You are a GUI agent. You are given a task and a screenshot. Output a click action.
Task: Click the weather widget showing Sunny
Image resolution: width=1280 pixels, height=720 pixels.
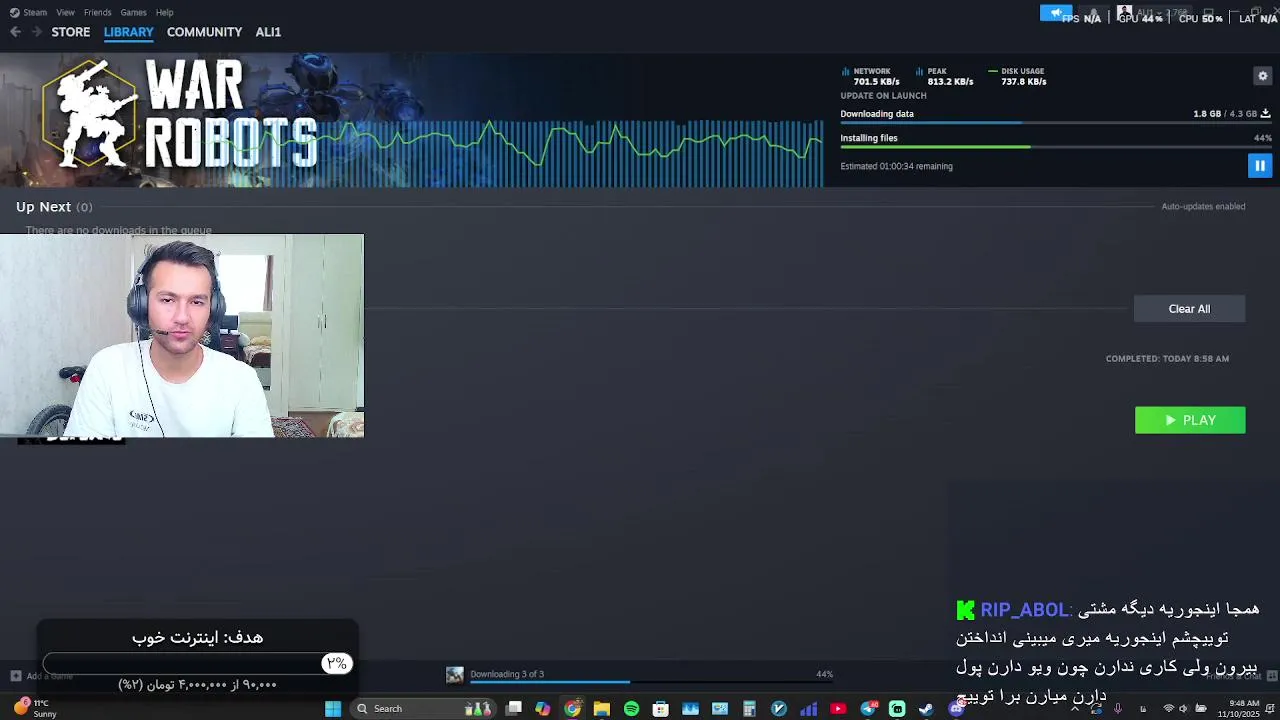[36, 709]
